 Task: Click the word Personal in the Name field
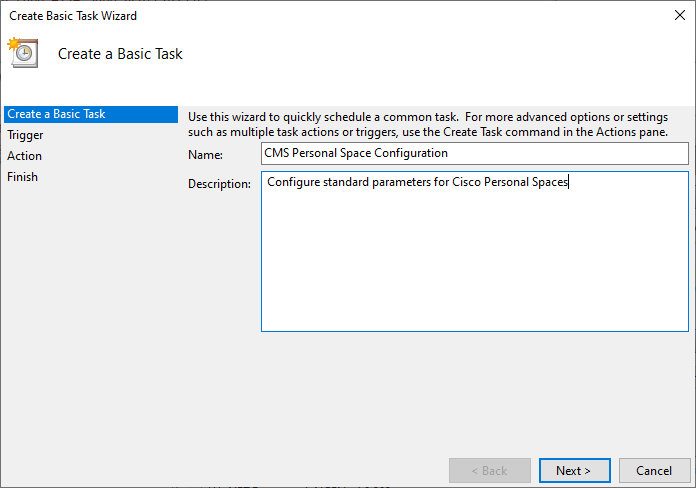pyautogui.click(x=314, y=153)
